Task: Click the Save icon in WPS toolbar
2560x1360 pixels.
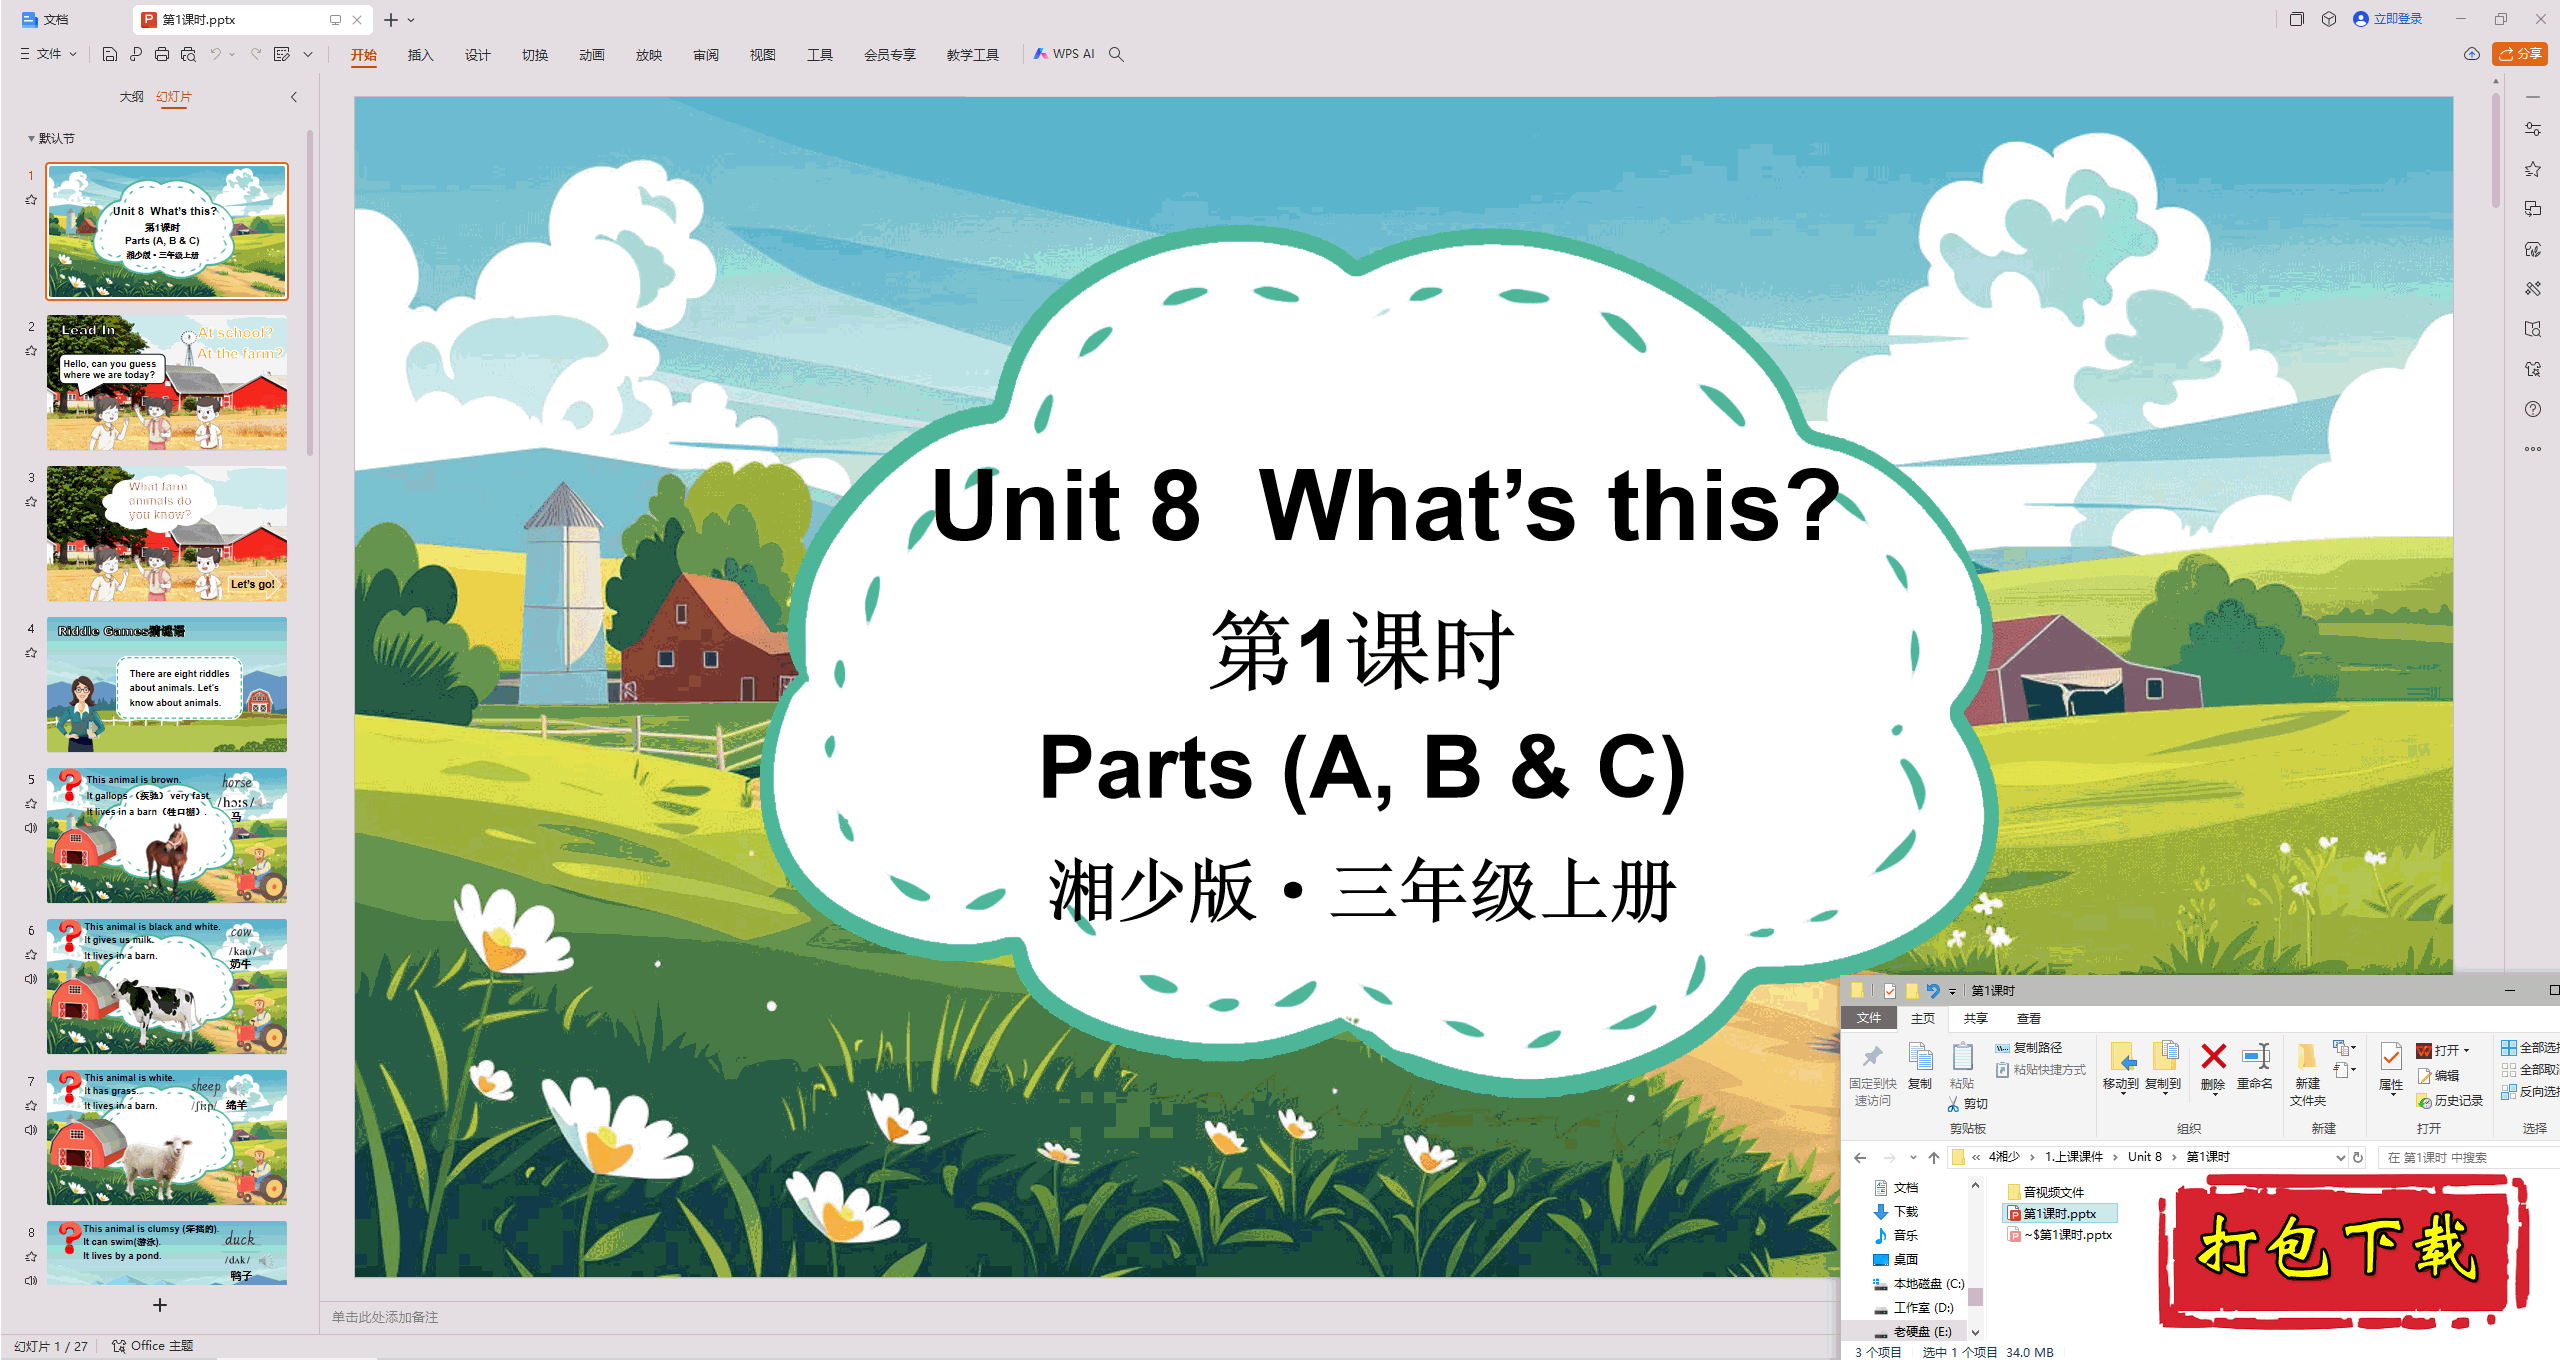Action: tap(110, 54)
